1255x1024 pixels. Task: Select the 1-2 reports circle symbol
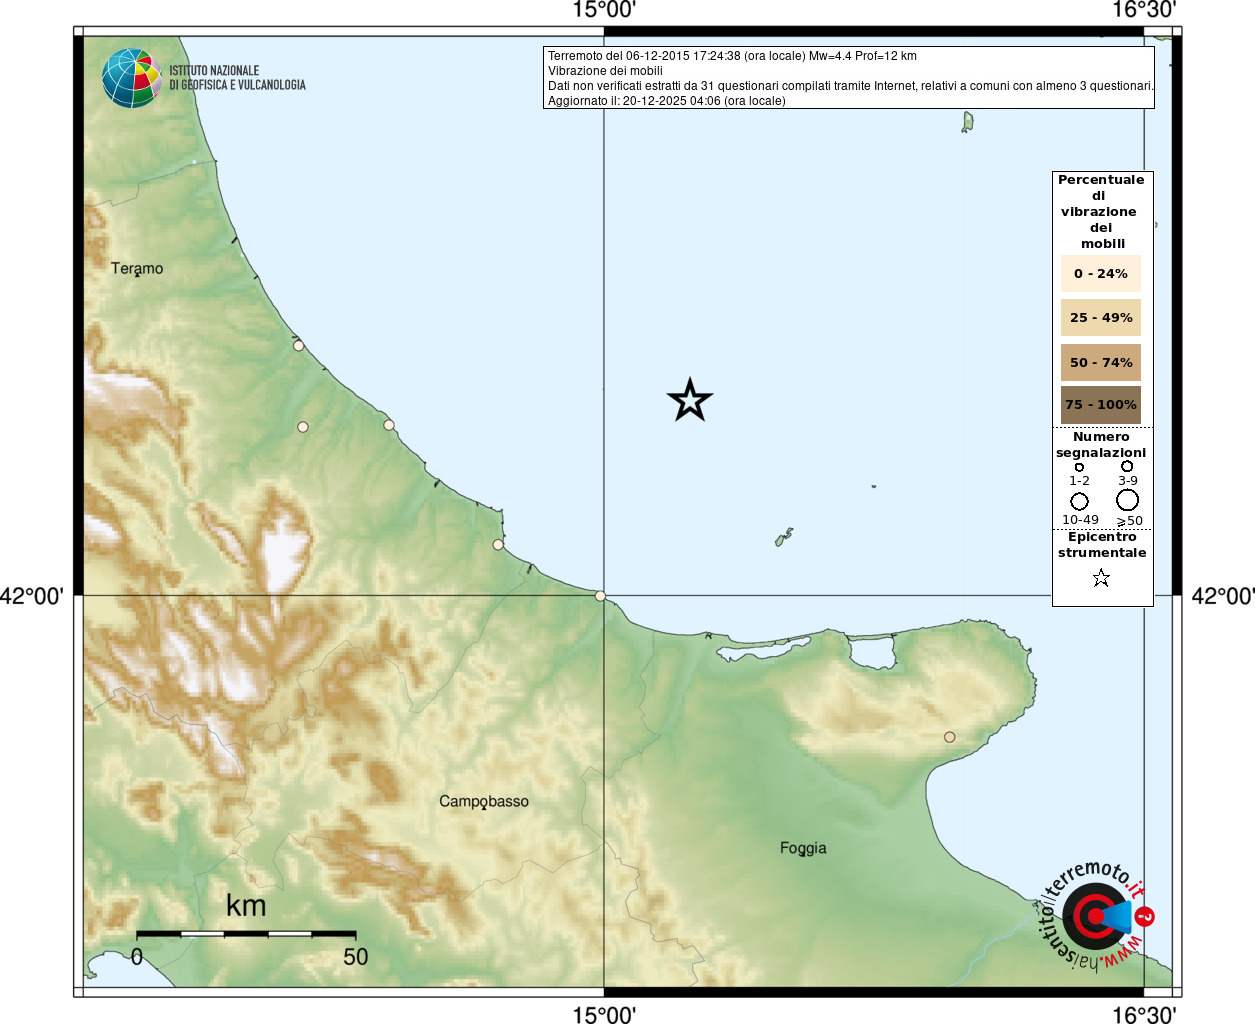coord(1079,467)
